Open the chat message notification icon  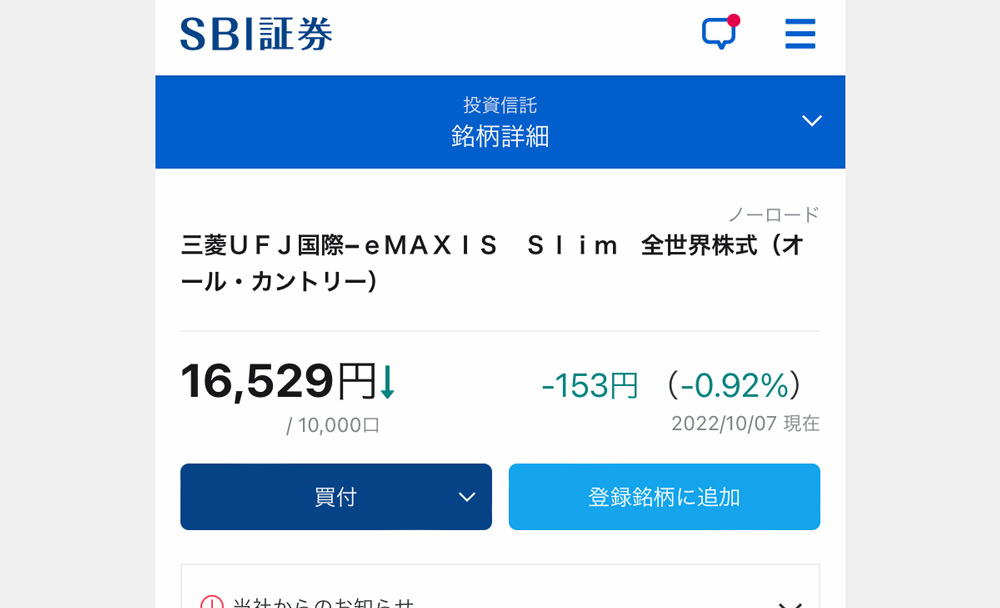719,33
